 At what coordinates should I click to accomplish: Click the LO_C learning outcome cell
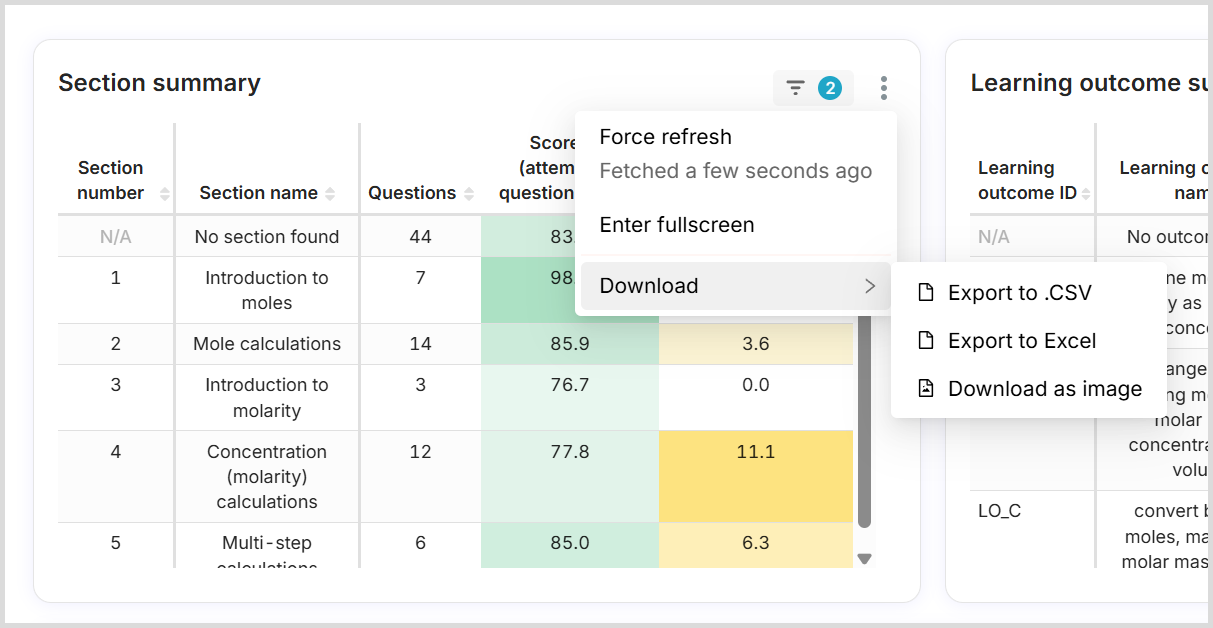1000,511
